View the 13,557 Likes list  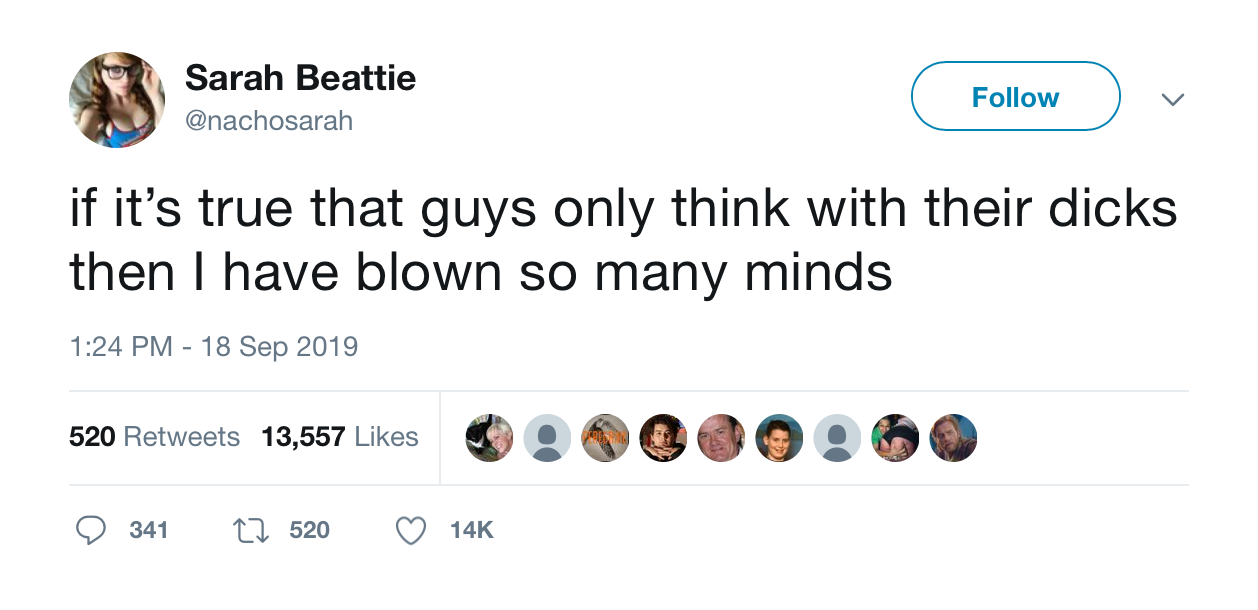click(340, 437)
